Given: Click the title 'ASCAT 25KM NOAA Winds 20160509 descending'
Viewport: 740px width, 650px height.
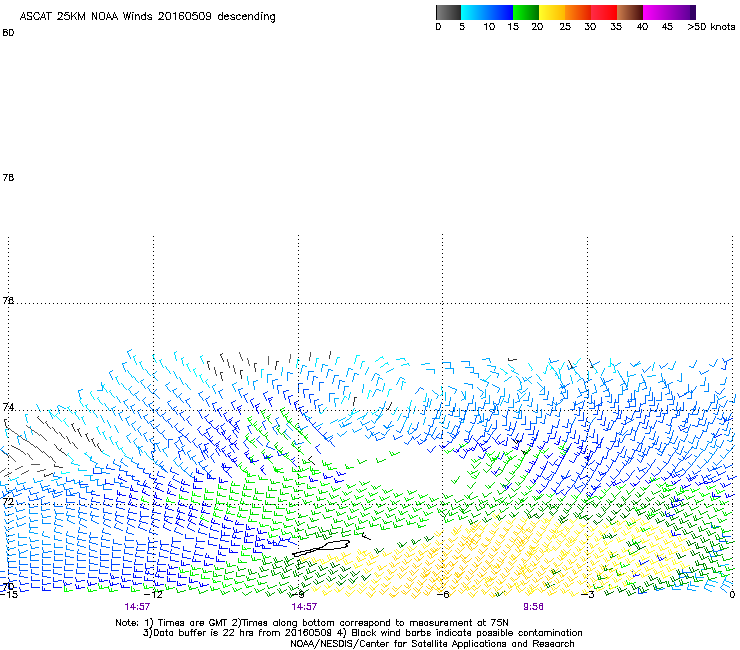Looking at the screenshot, I should 147,17.
